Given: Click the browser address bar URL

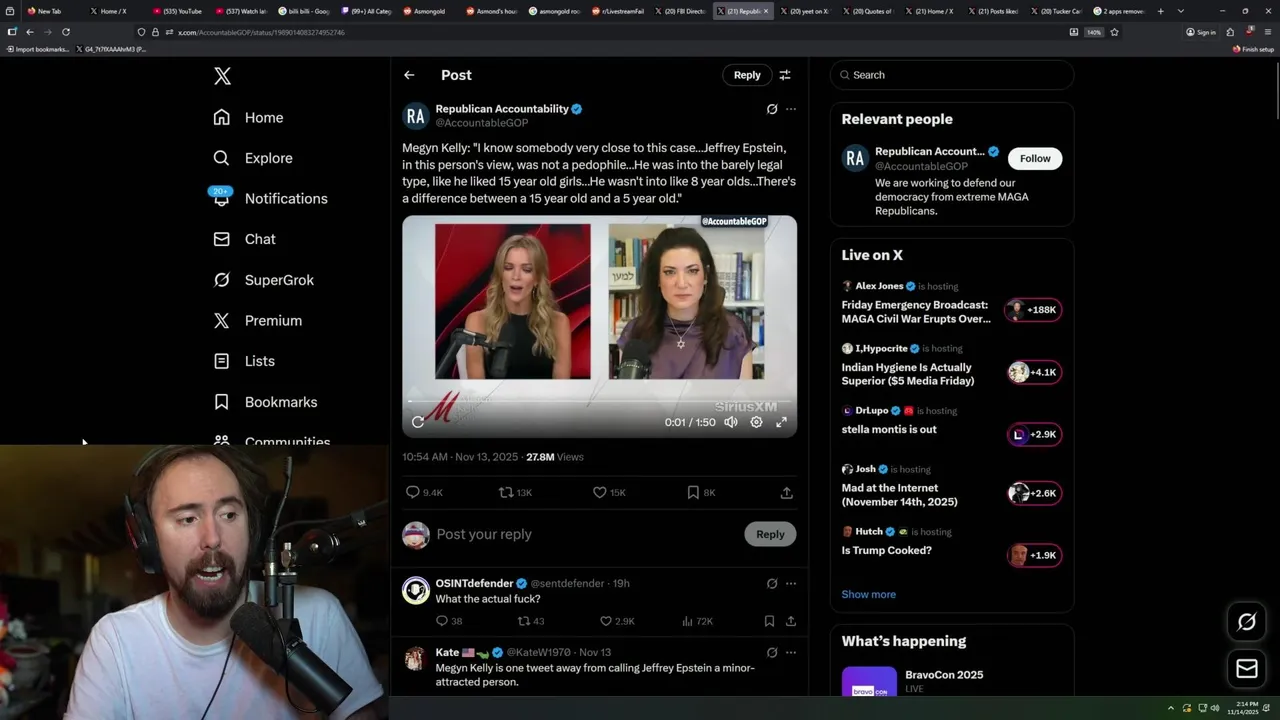Looking at the screenshot, I should point(261,32).
